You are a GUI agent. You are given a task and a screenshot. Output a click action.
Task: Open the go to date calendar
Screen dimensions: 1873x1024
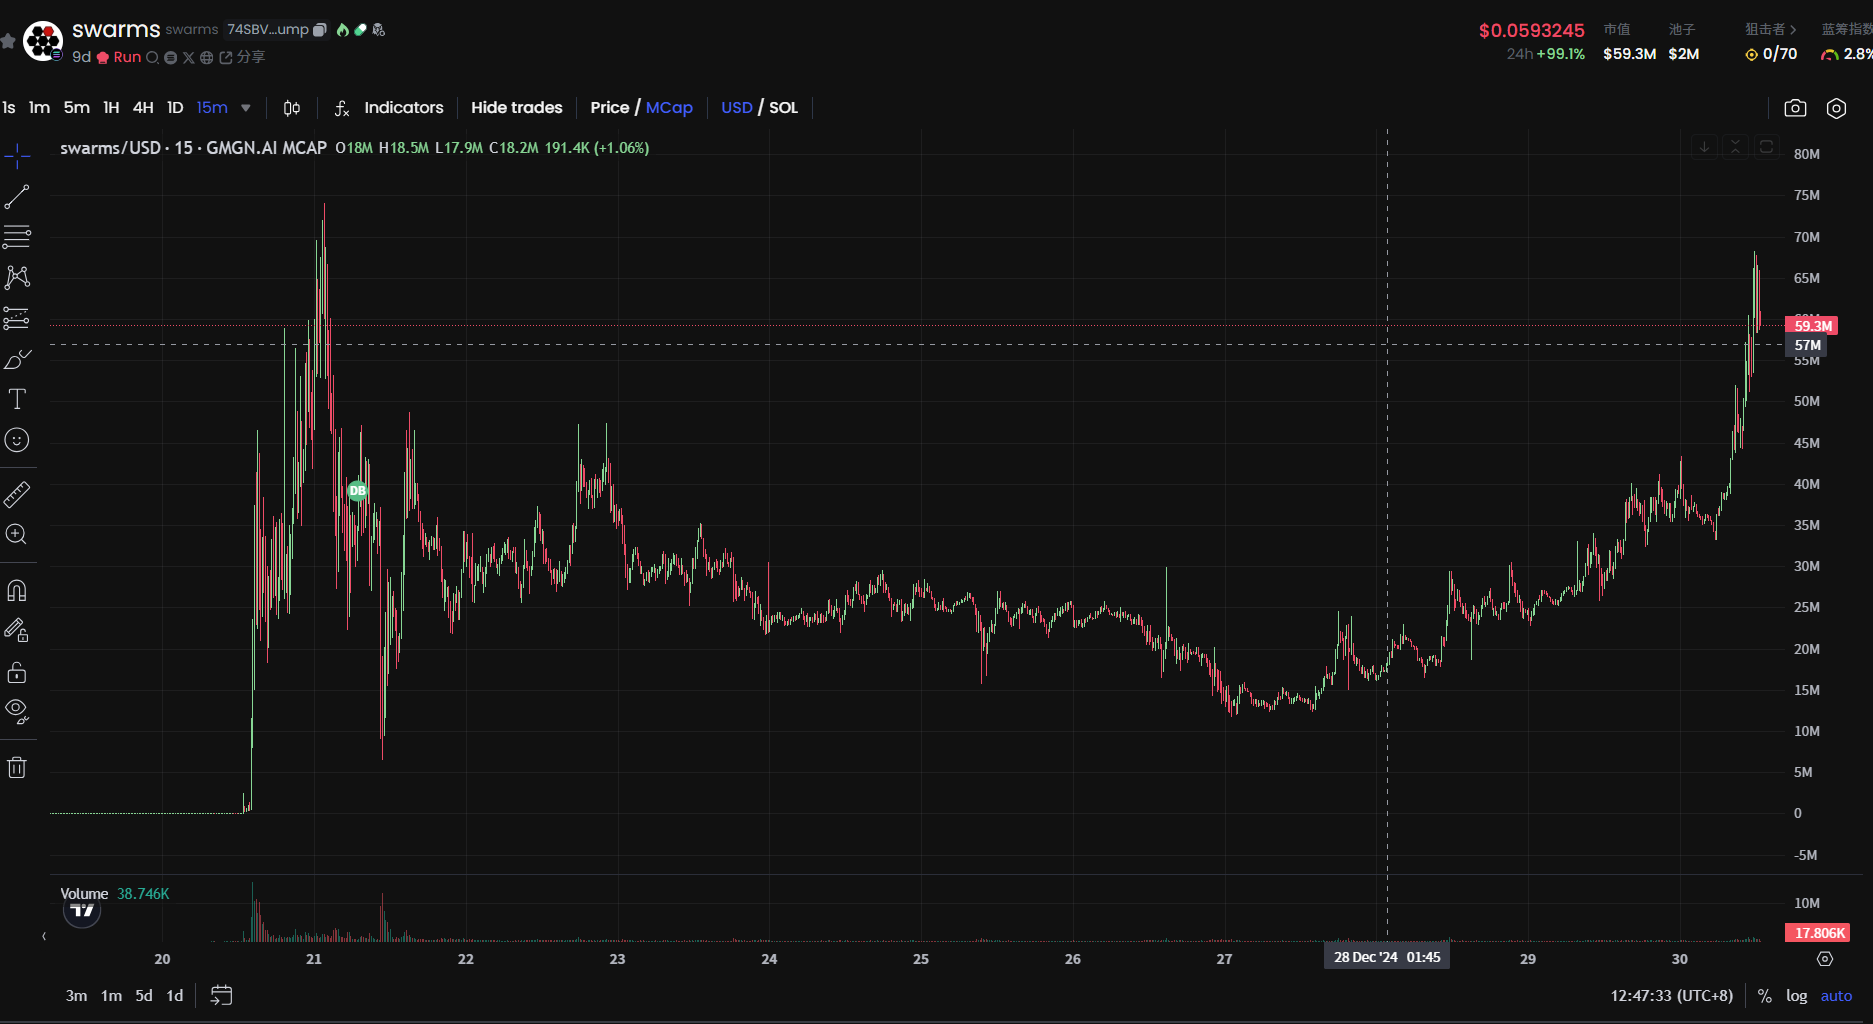click(x=221, y=996)
